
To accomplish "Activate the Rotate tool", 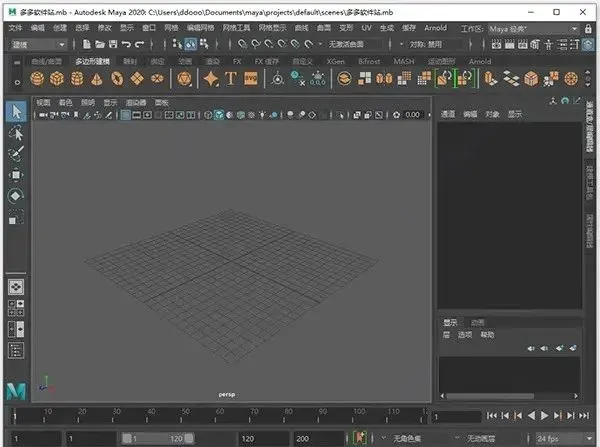I will click(x=15, y=196).
